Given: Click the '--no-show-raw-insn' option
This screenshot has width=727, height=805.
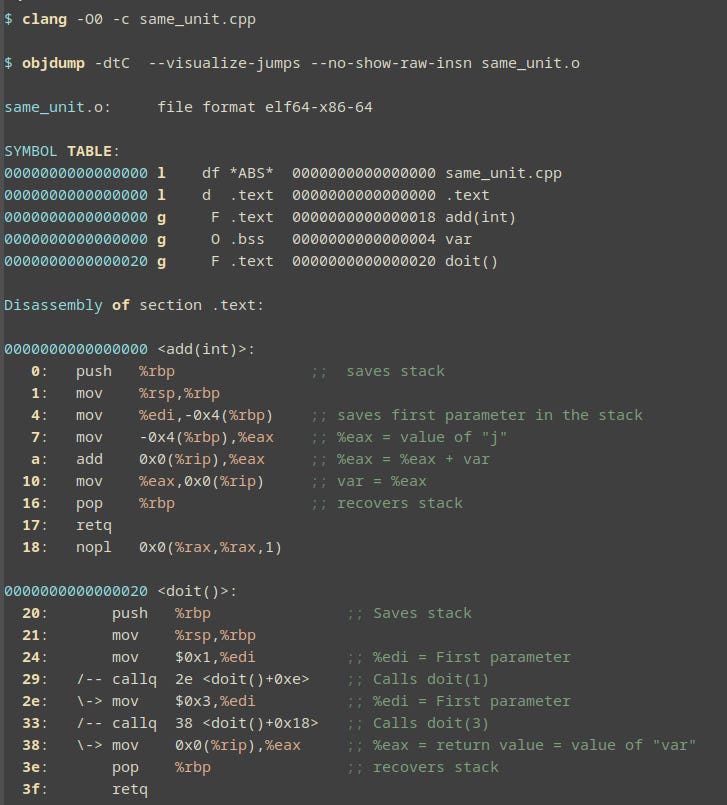Looking at the screenshot, I should 391,63.
